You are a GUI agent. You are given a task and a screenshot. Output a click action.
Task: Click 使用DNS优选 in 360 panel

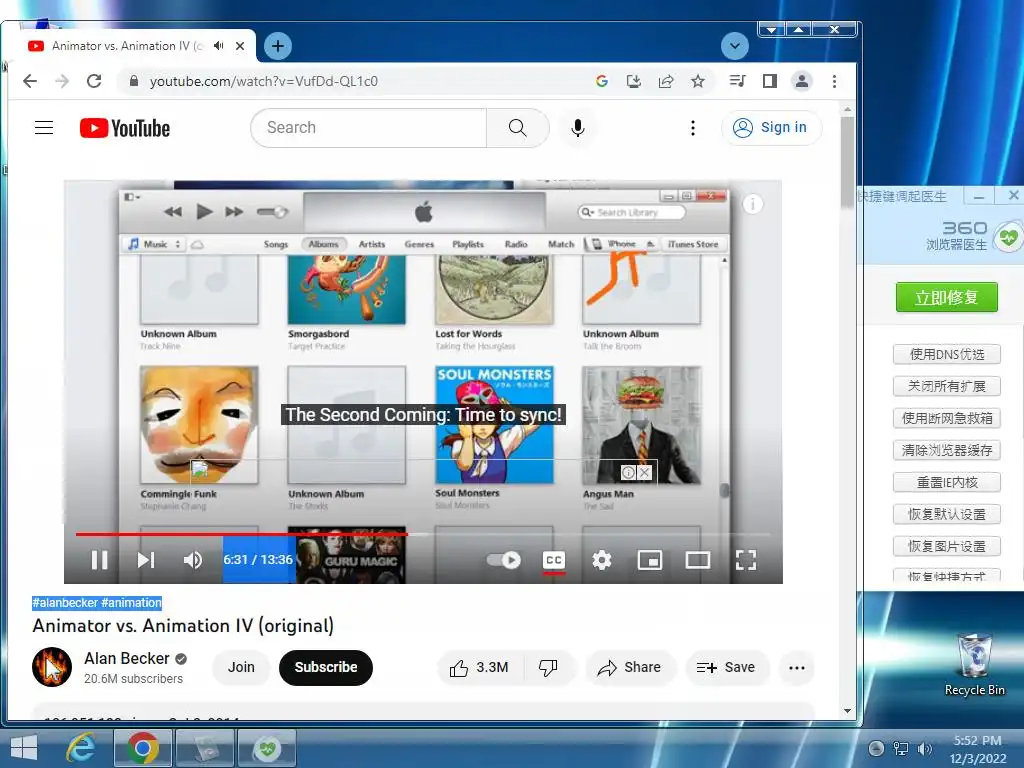click(x=946, y=354)
